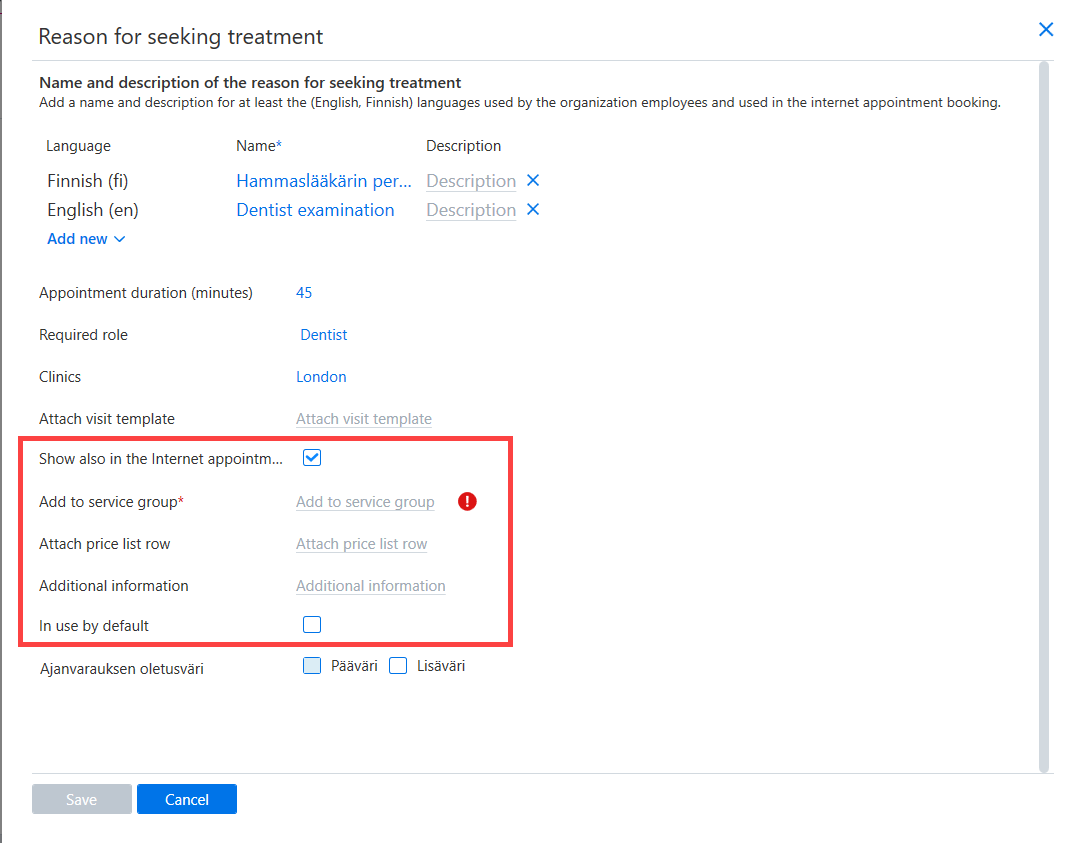Click the English (en) language label
The image size is (1084, 843).
click(x=93, y=210)
